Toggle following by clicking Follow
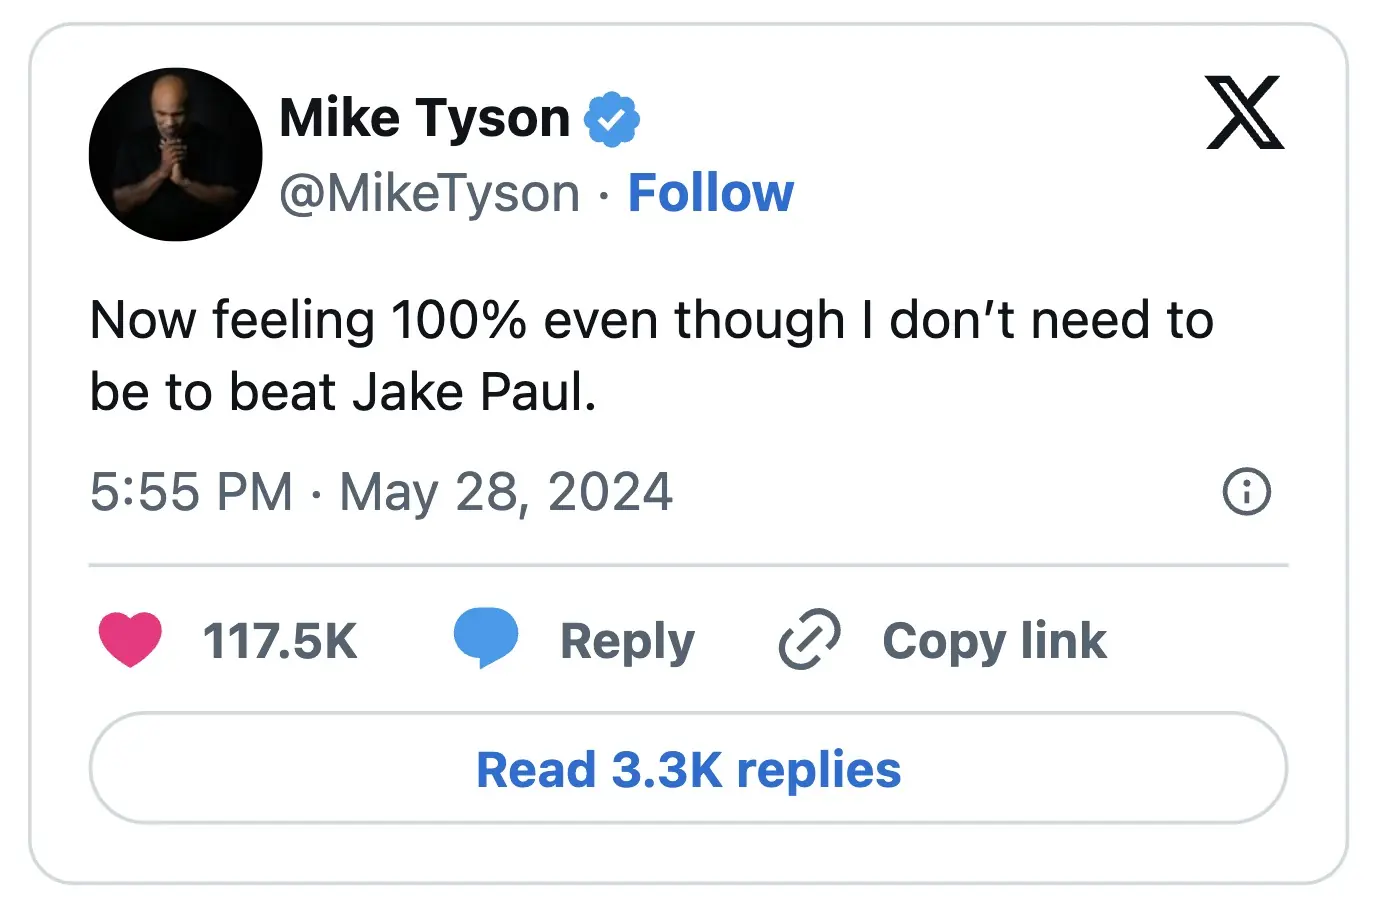1374x912 pixels. tap(711, 192)
